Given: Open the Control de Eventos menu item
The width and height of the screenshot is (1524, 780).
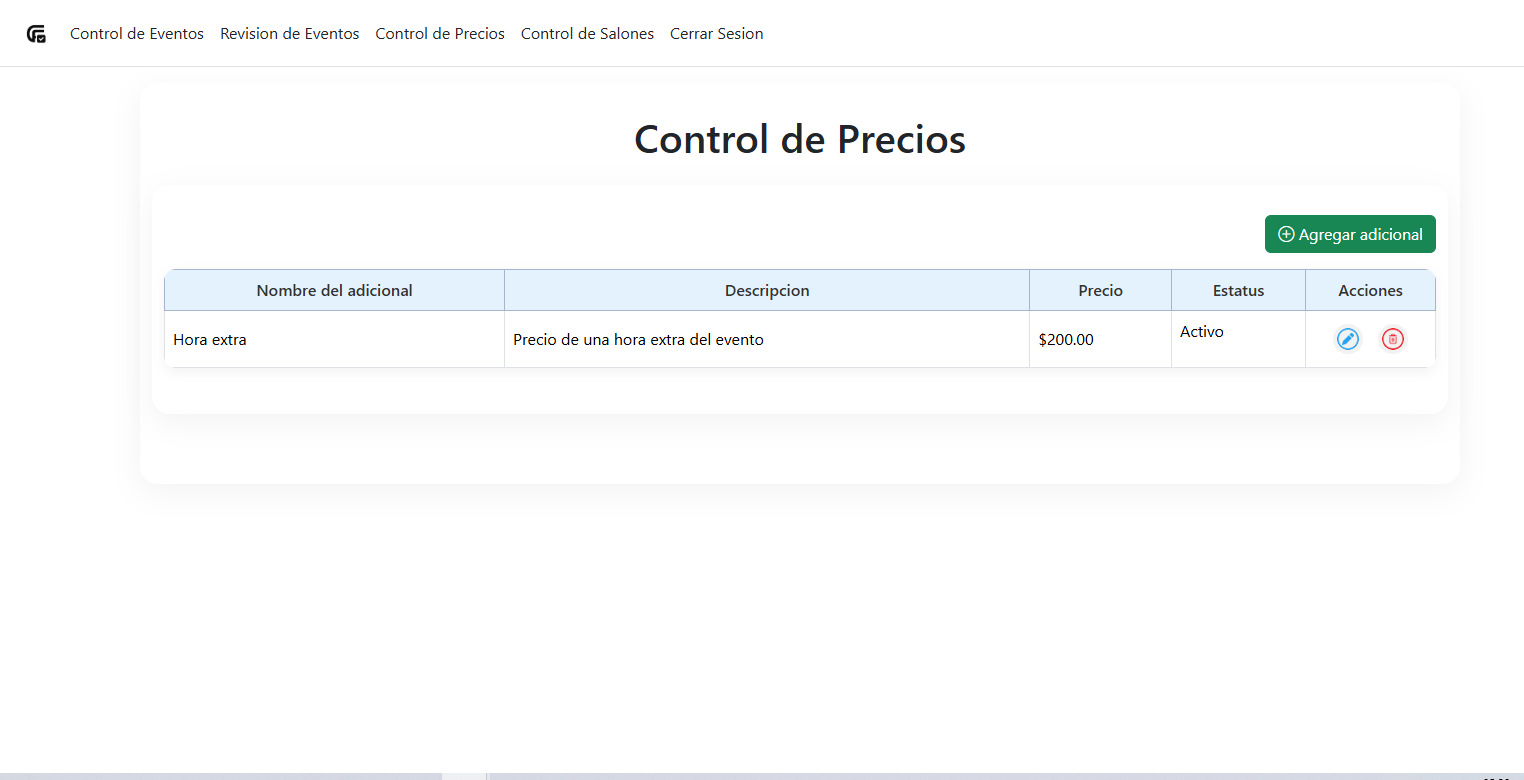Looking at the screenshot, I should (x=137, y=34).
